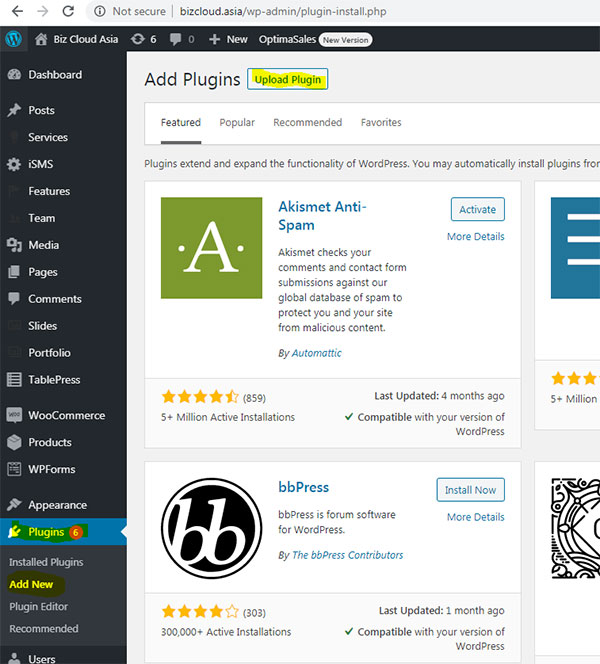
Task: Click the Pages icon in sidebar
Action: tap(14, 272)
